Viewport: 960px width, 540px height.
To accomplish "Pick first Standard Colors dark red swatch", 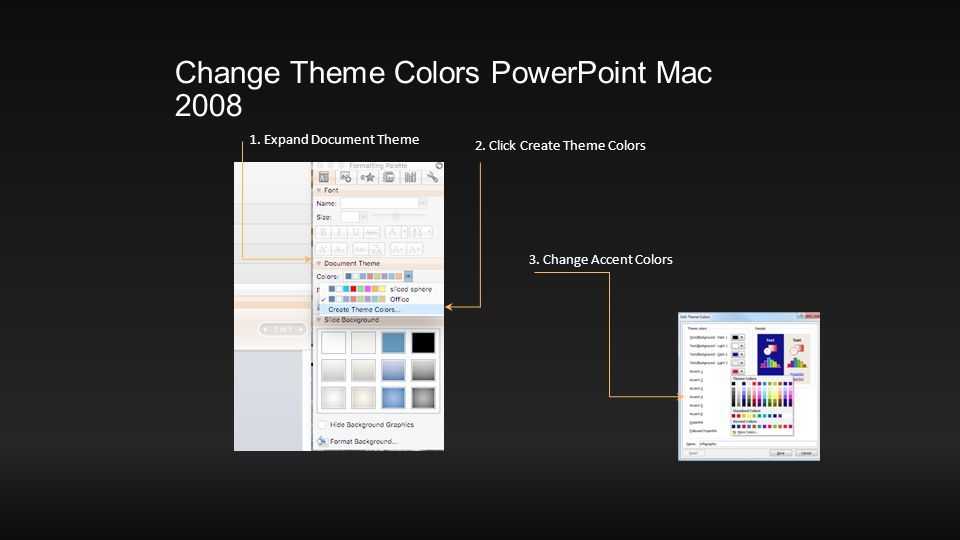I will 733,416.
